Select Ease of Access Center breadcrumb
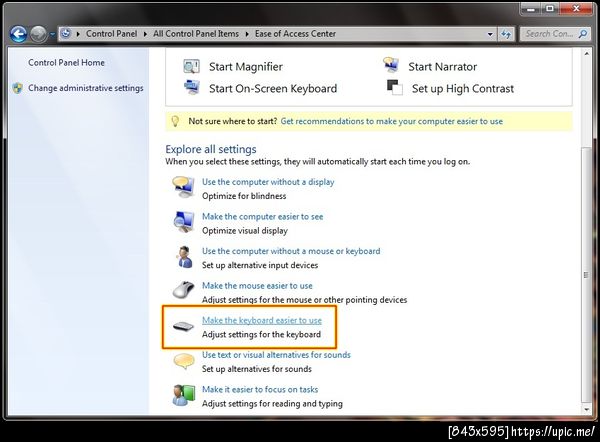The width and height of the screenshot is (600, 442). click(x=295, y=34)
